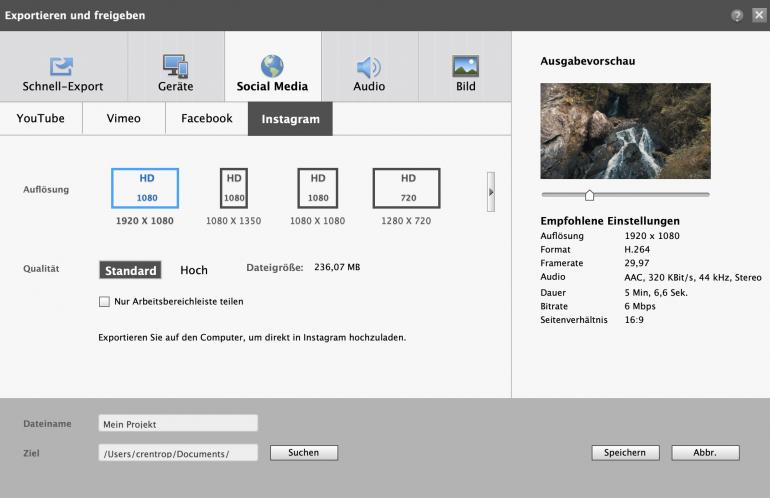Switch to the YouTube tab

tap(41, 118)
